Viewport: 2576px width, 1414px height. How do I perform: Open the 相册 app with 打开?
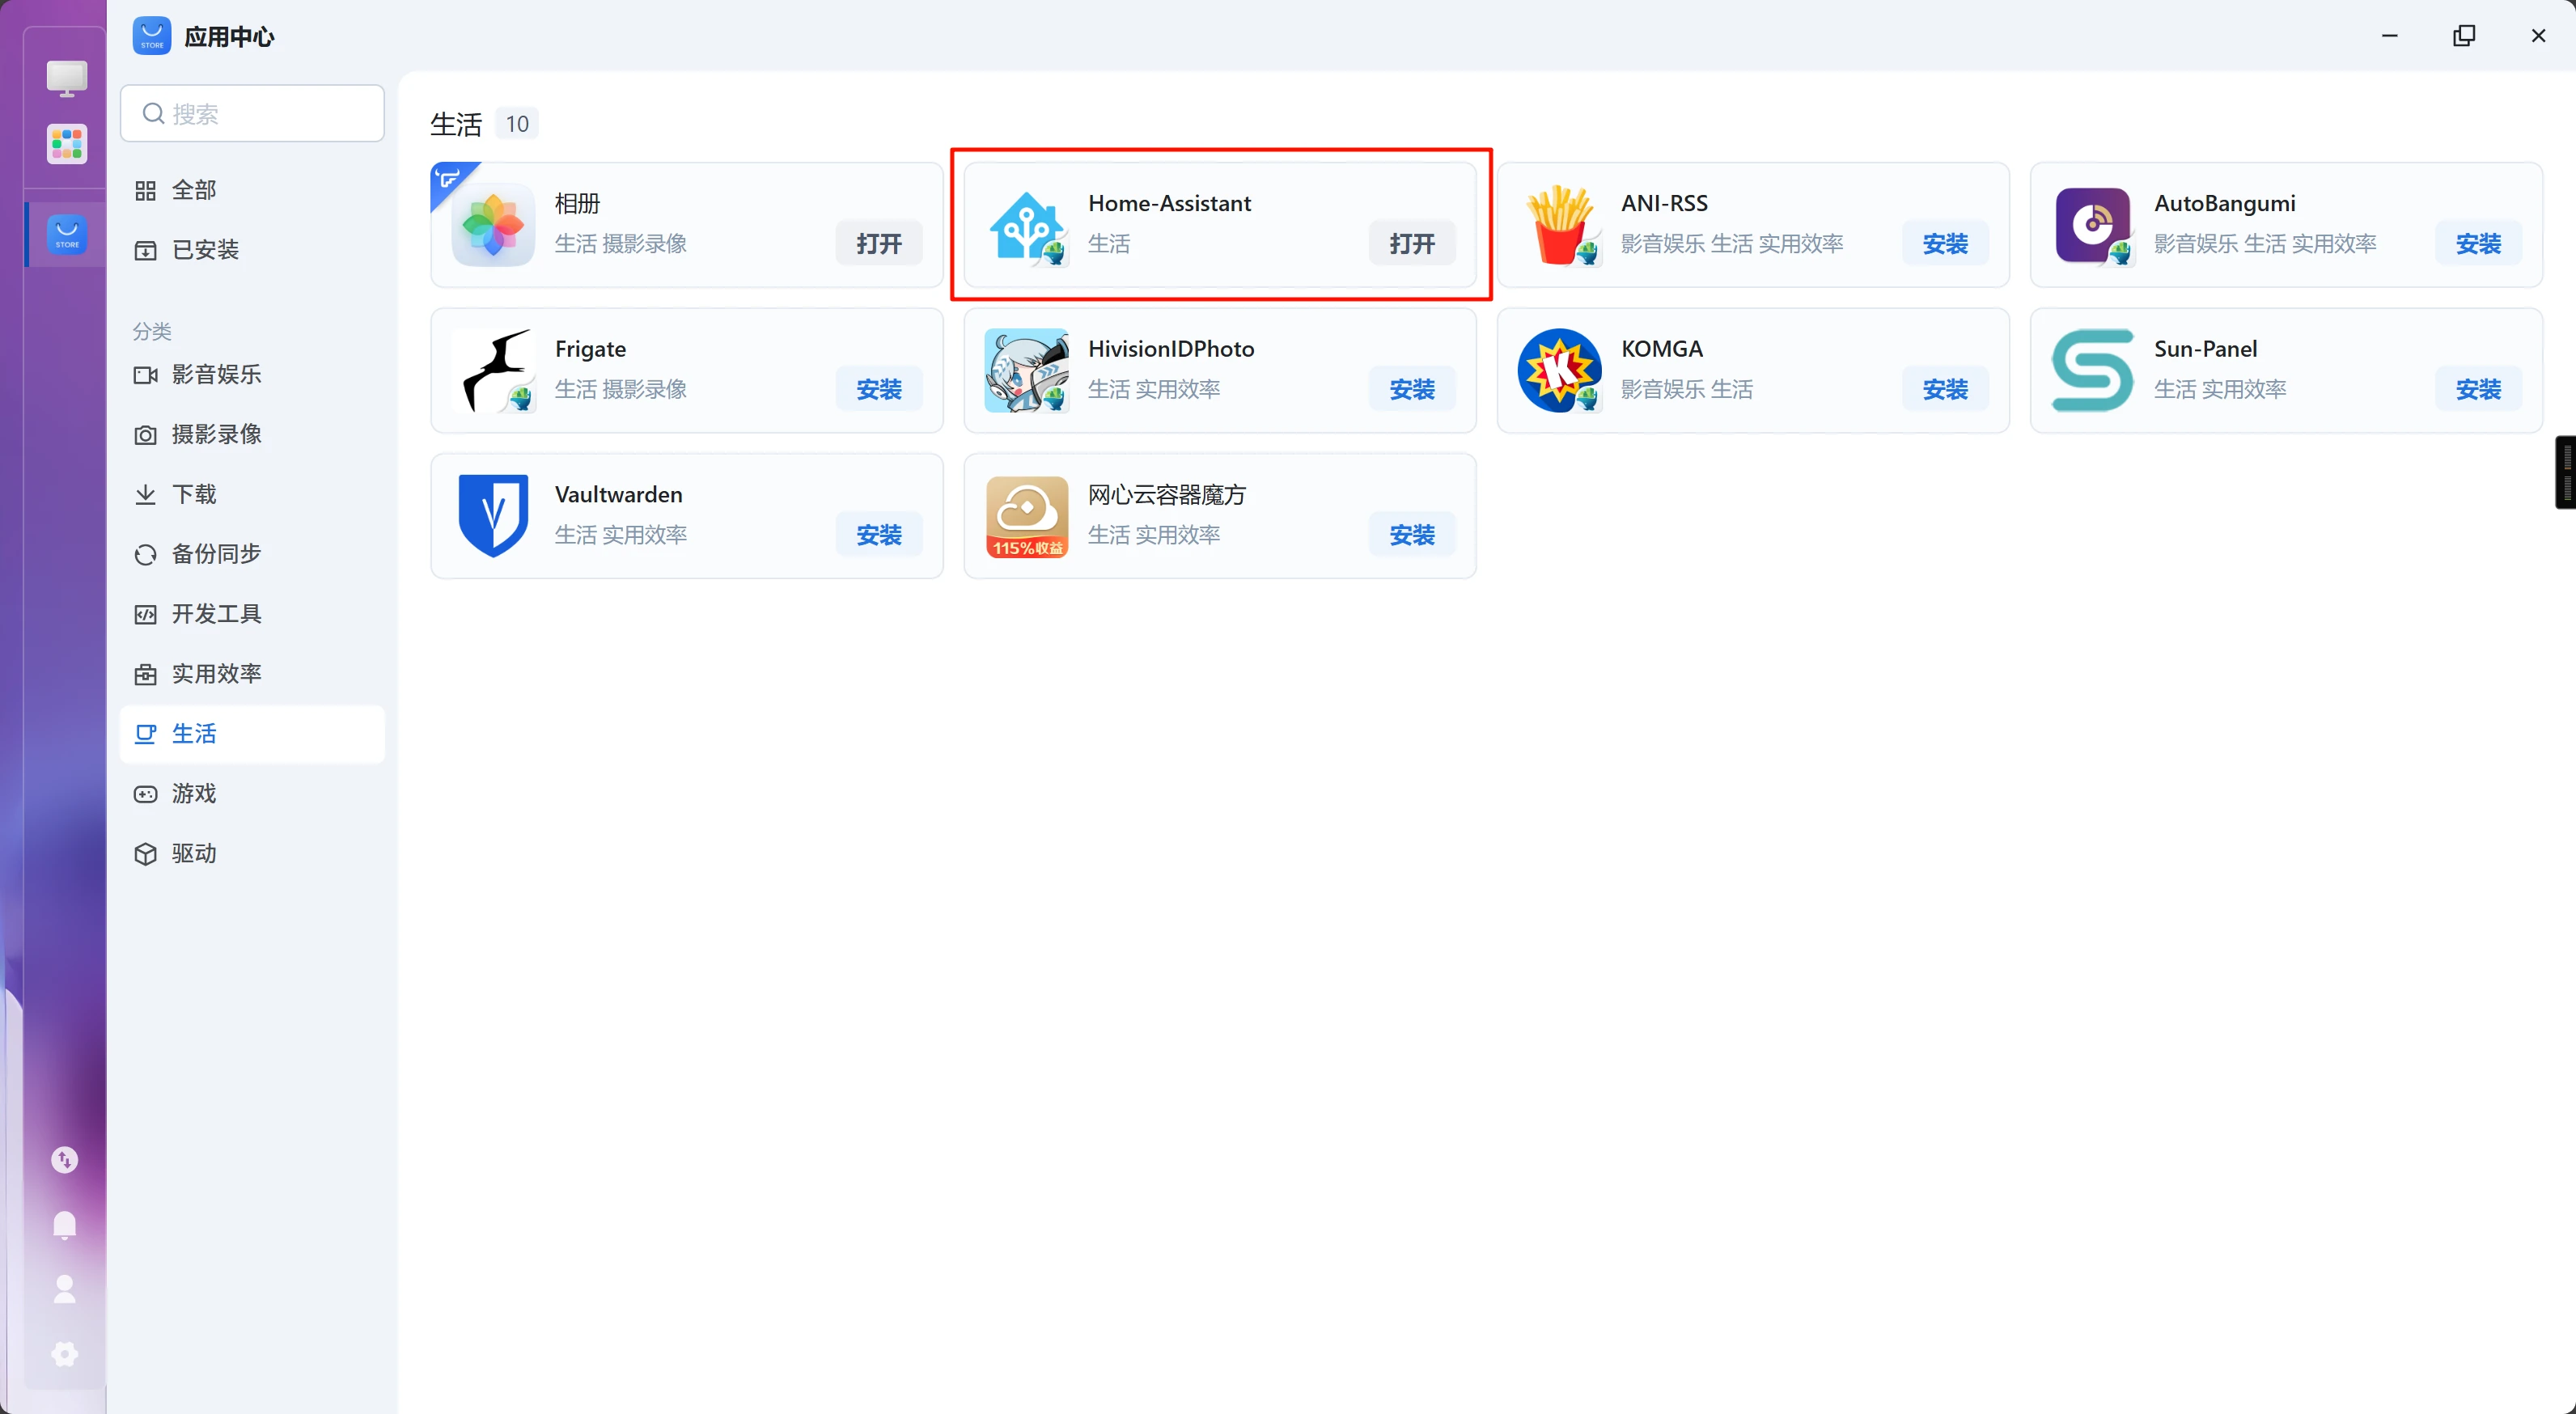(x=879, y=243)
